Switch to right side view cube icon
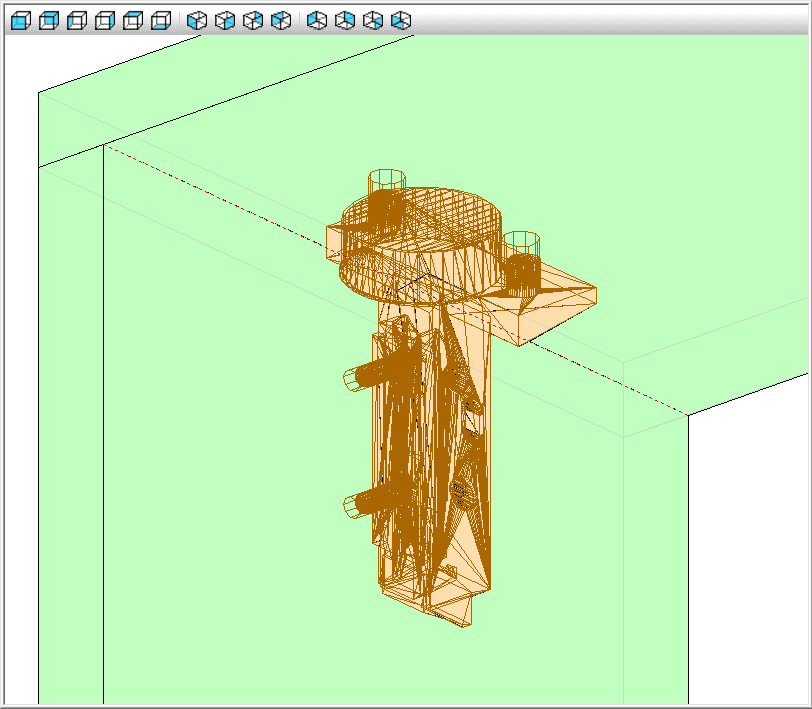Screen dimensions: 812x709 (105, 21)
